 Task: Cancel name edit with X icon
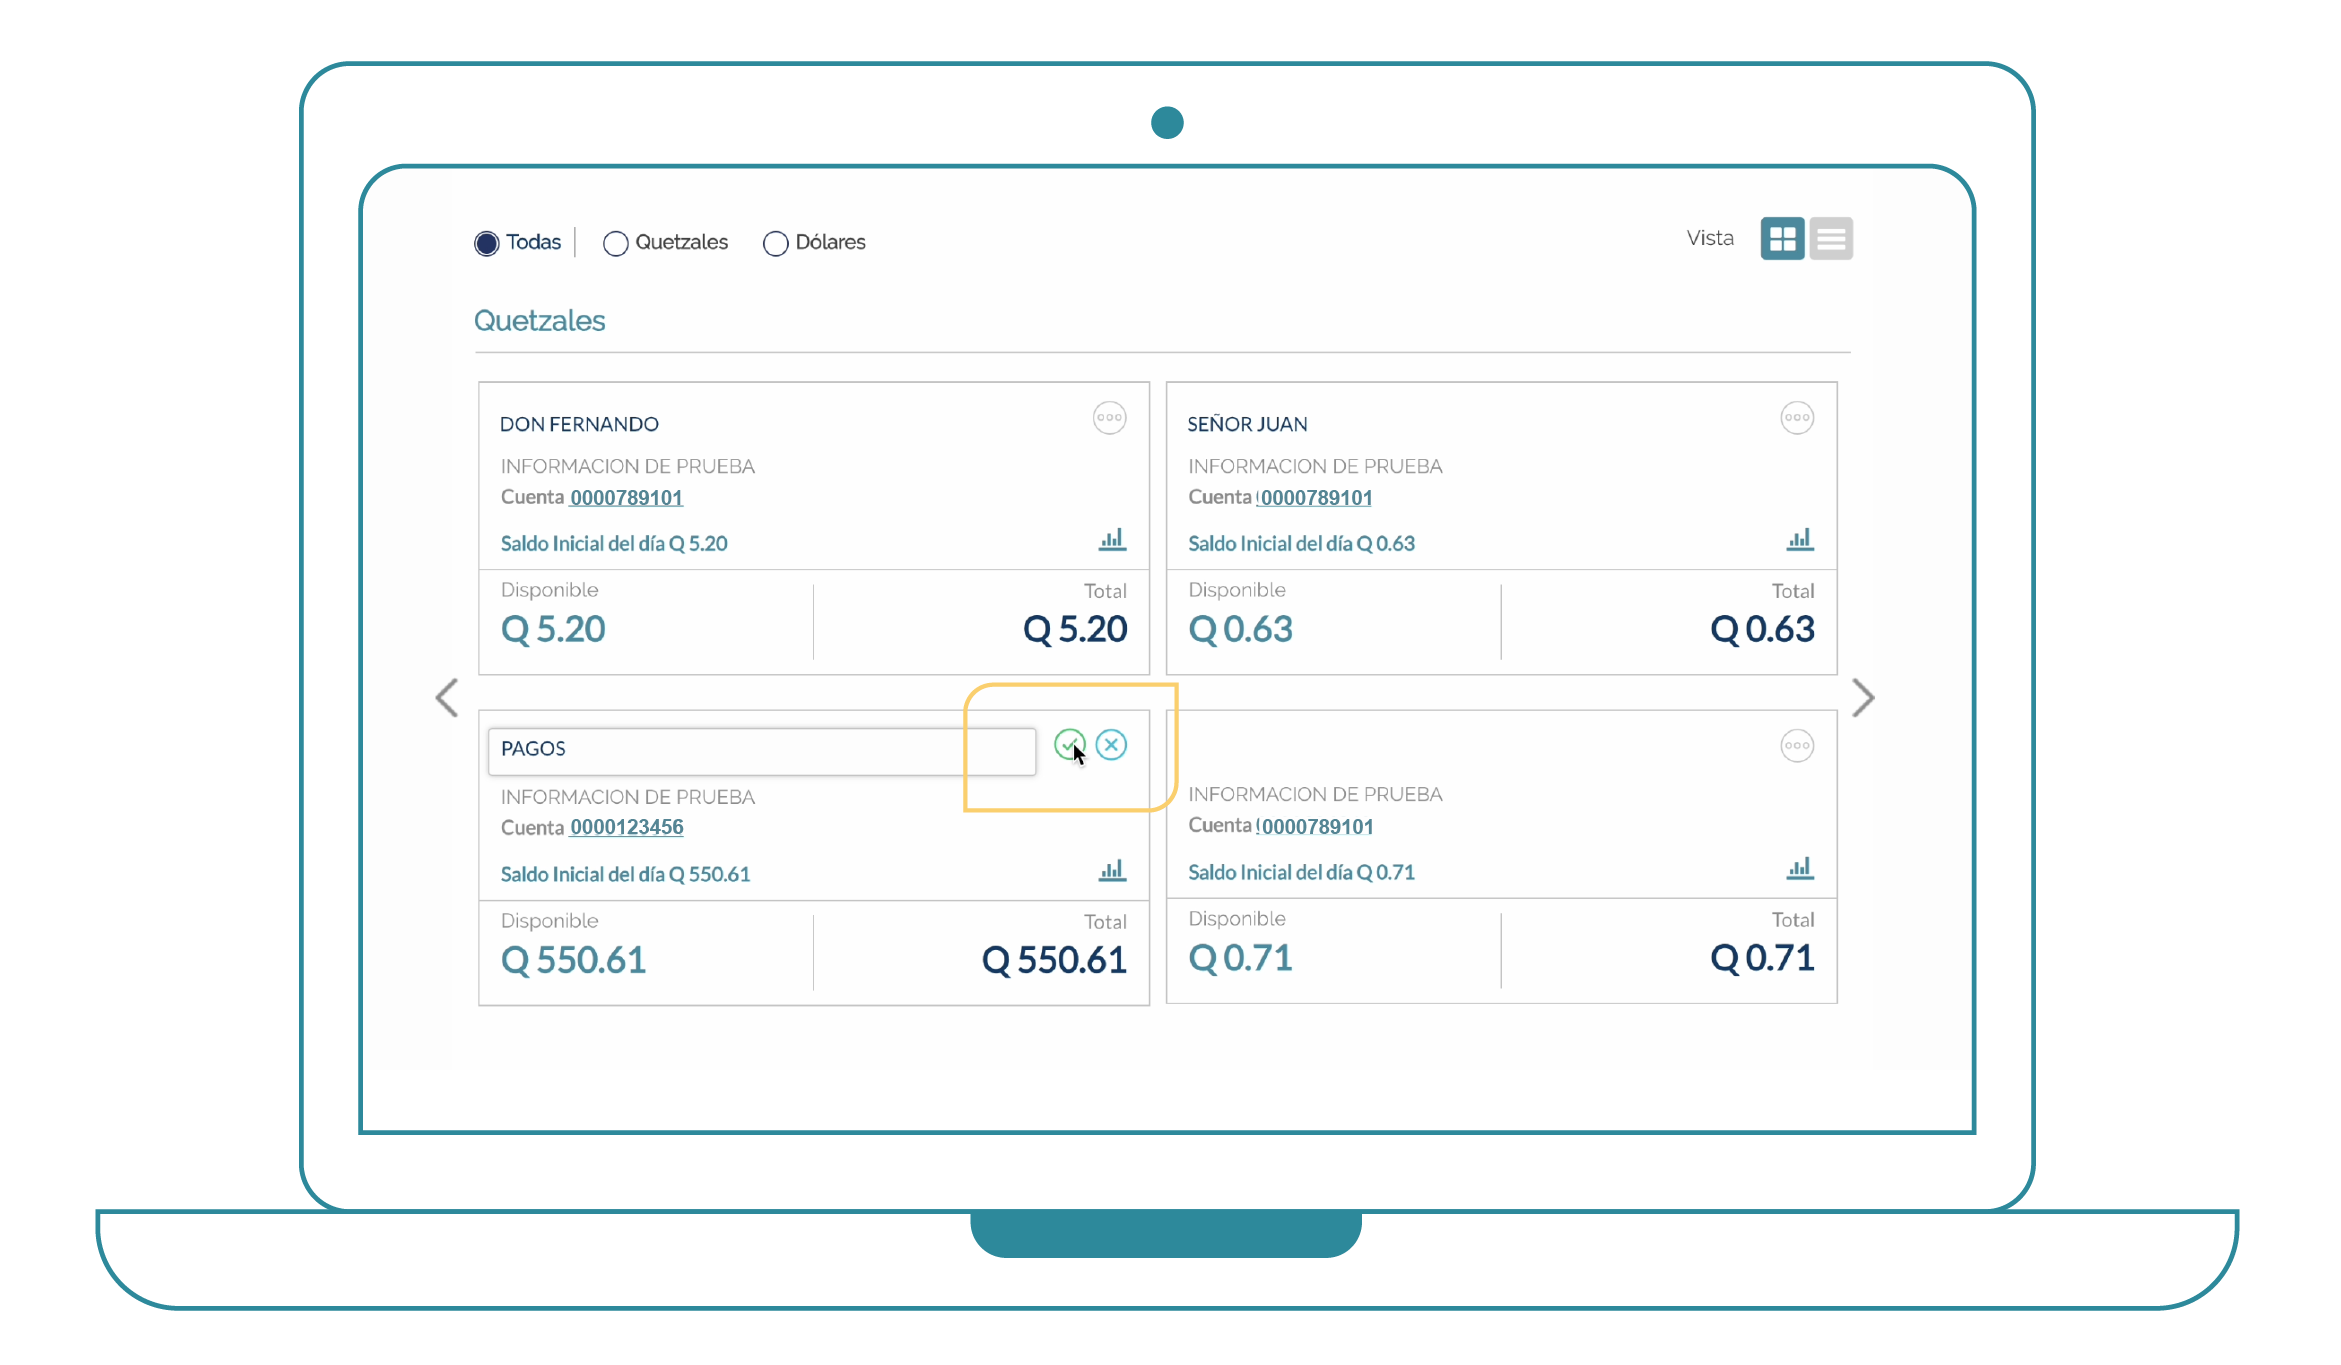1111,744
